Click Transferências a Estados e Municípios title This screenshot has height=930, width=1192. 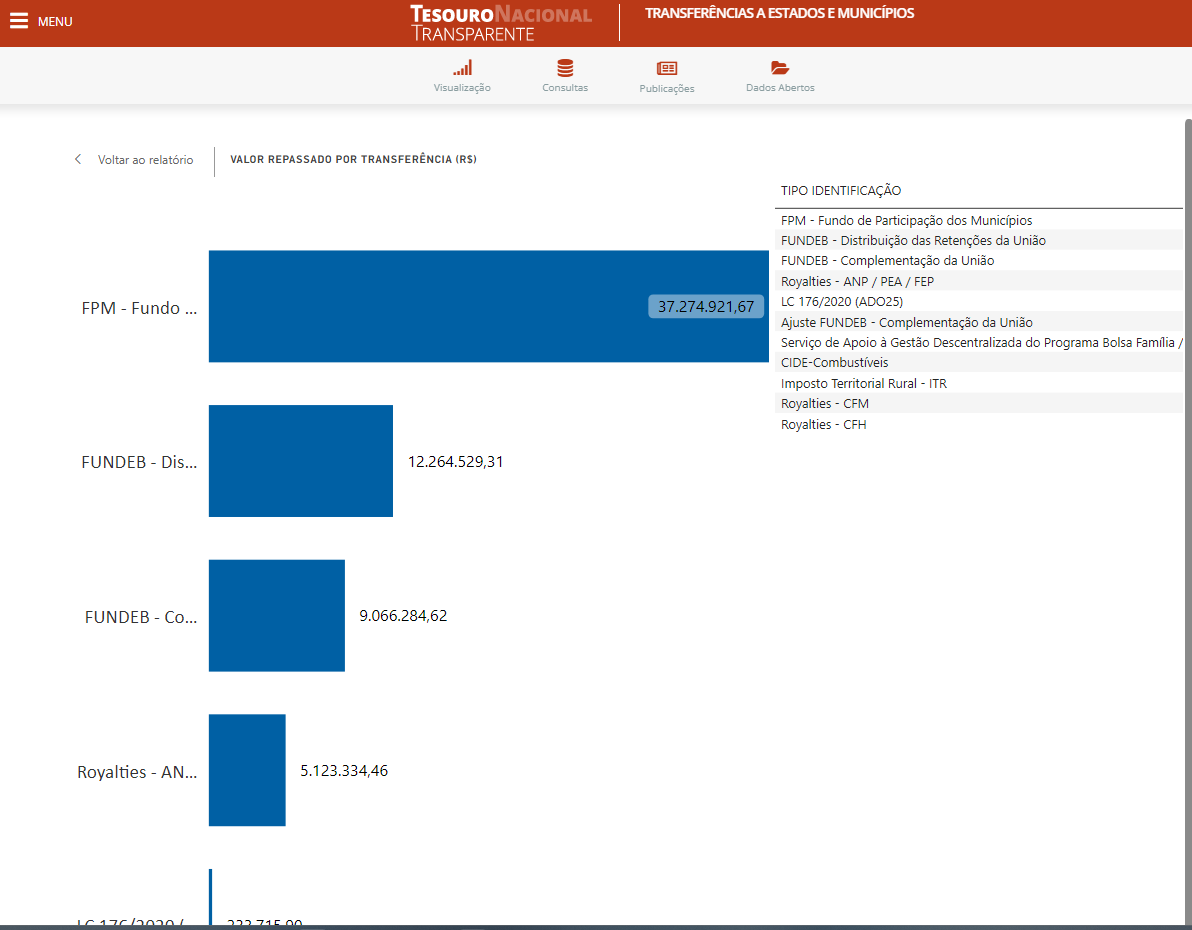click(779, 14)
